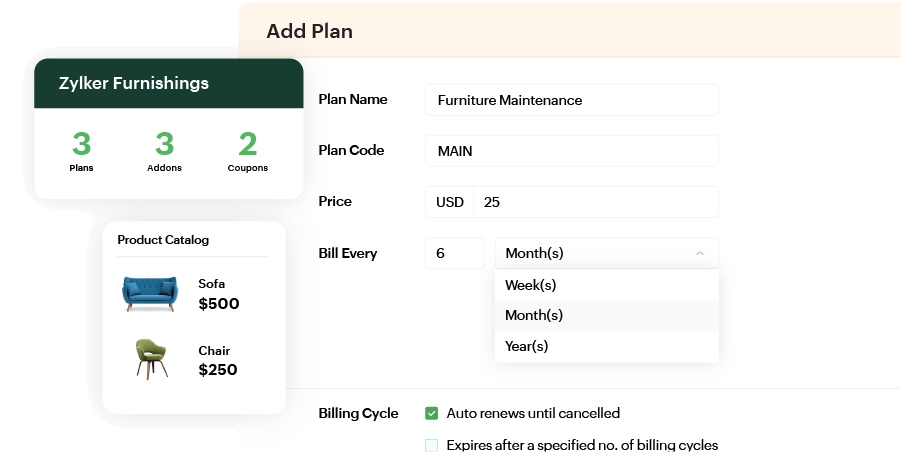901x452 pixels.
Task: Click the blue sofa product image
Action: tap(149, 292)
